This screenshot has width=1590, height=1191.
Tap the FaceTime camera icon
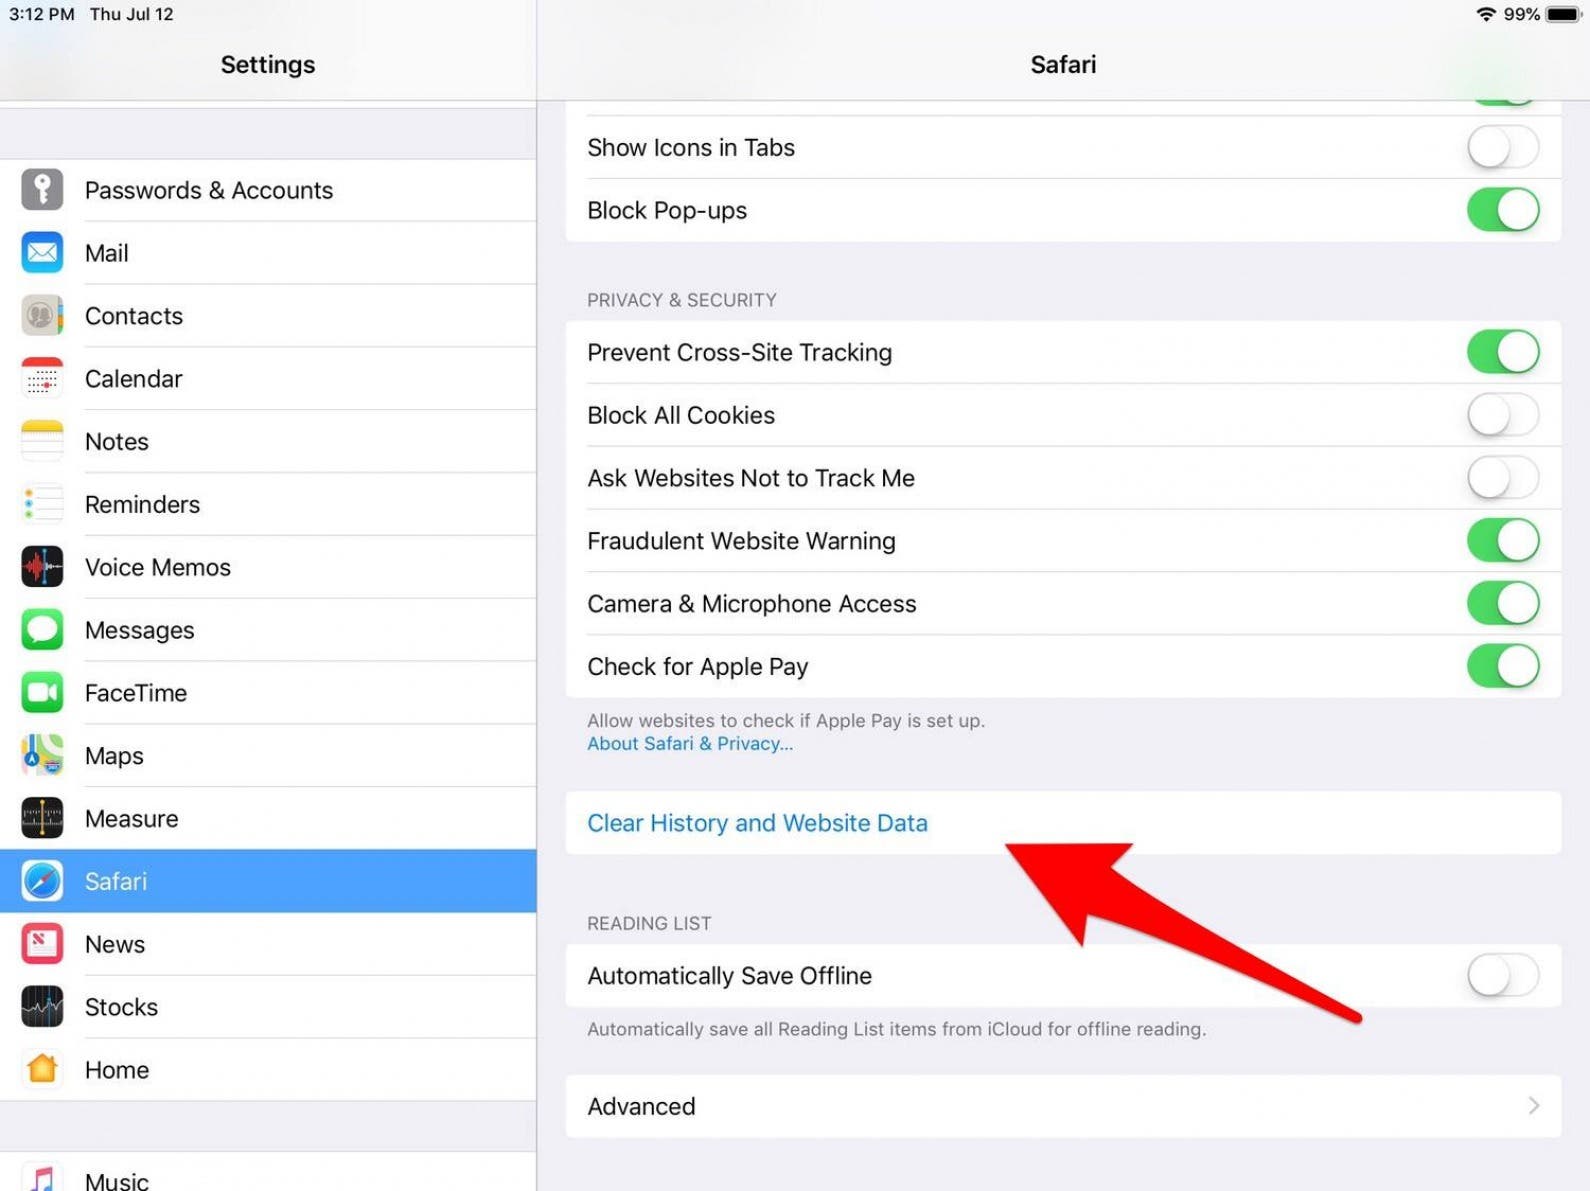pyautogui.click(x=42, y=693)
